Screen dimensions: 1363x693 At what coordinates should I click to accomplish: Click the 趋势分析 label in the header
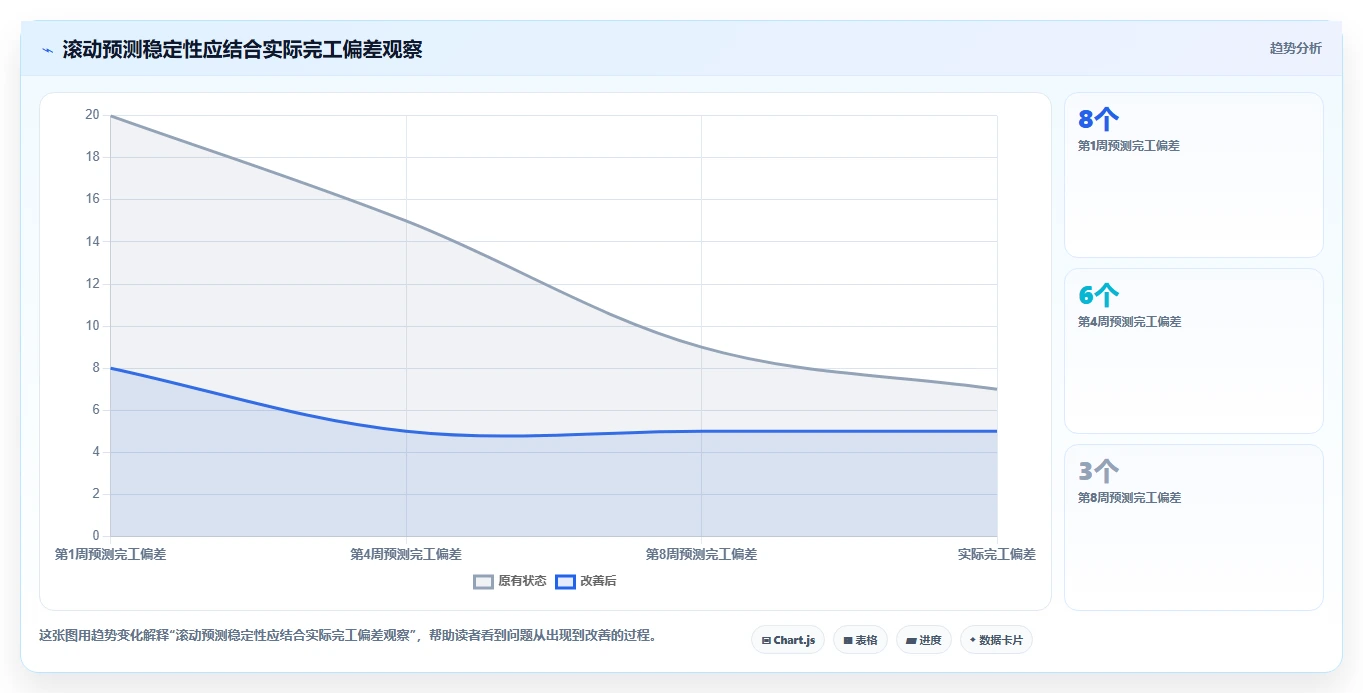(1295, 48)
